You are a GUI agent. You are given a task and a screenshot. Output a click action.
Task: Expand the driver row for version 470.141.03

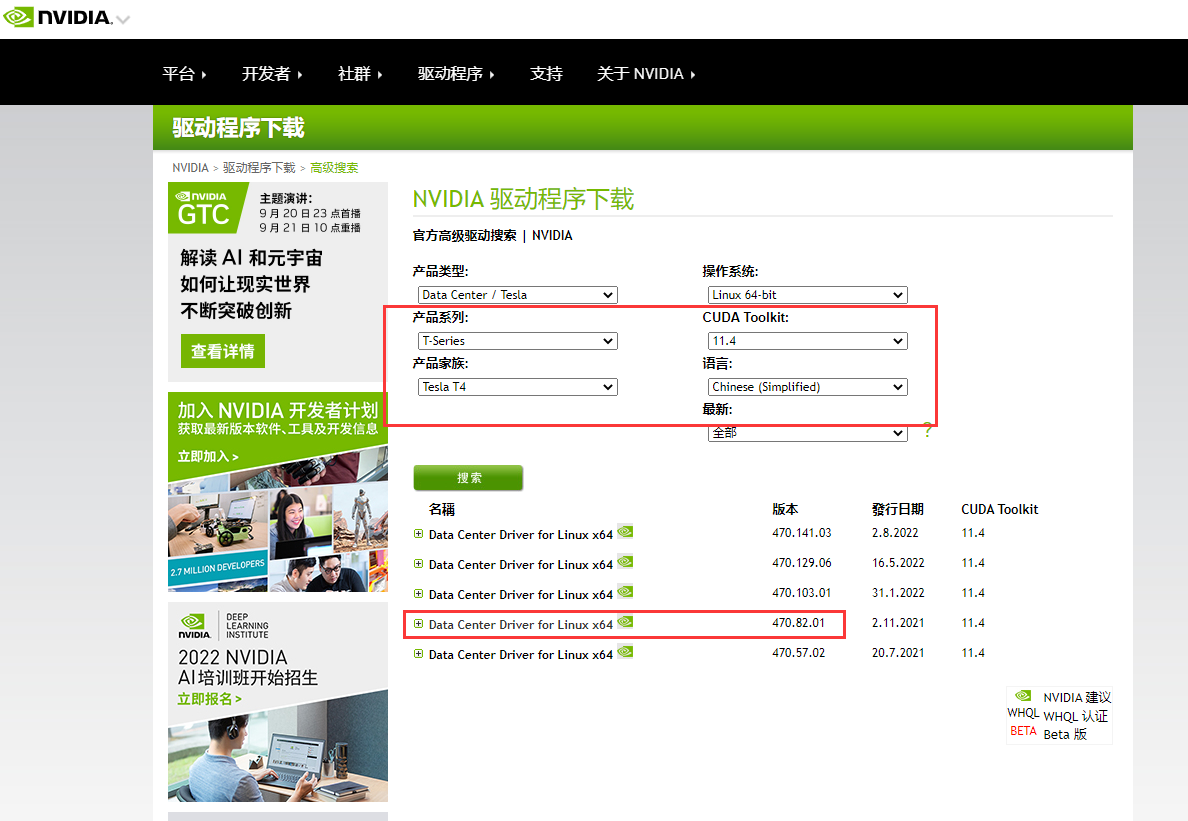(x=418, y=533)
